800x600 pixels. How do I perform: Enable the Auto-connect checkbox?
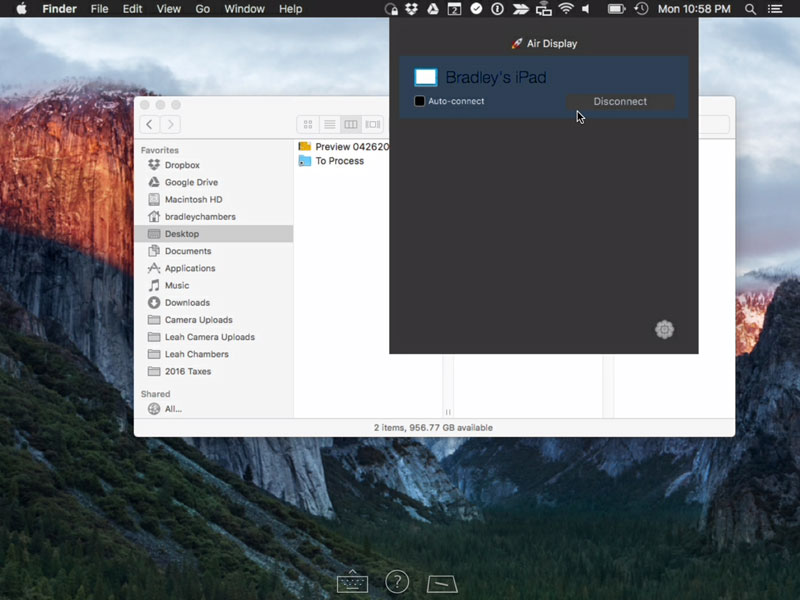tap(419, 101)
